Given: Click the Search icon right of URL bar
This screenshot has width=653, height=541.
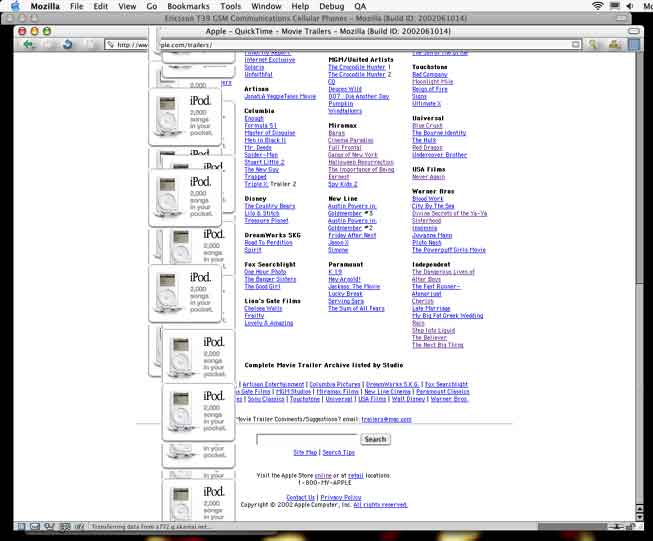Looking at the screenshot, I should [593, 44].
